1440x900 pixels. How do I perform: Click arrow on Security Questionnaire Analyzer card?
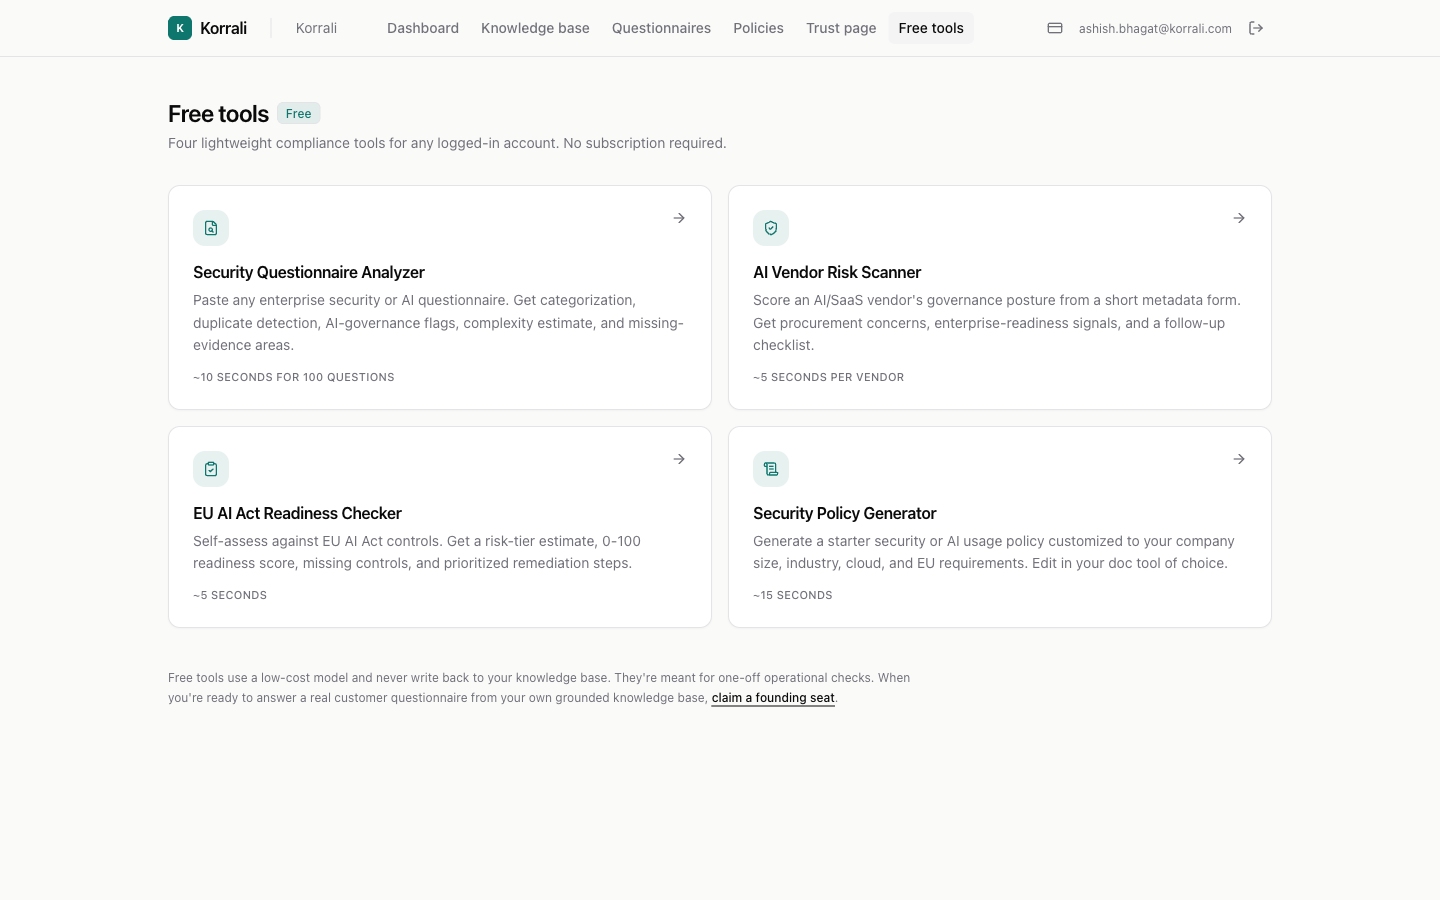click(x=679, y=218)
